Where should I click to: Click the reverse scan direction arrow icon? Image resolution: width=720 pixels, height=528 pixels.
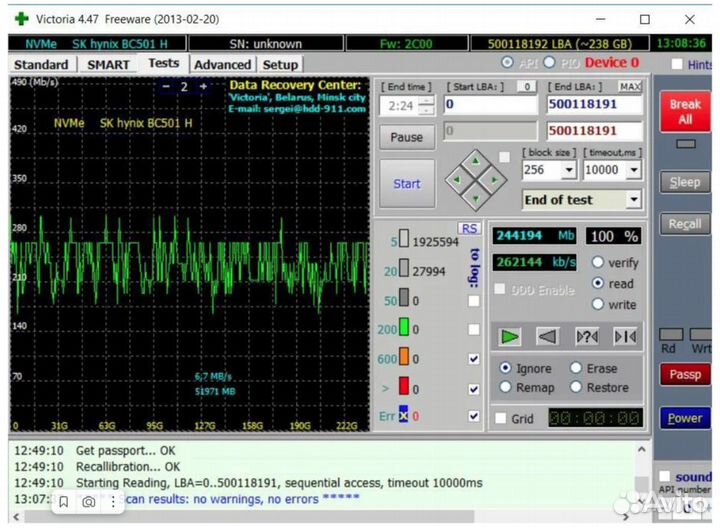click(x=548, y=337)
